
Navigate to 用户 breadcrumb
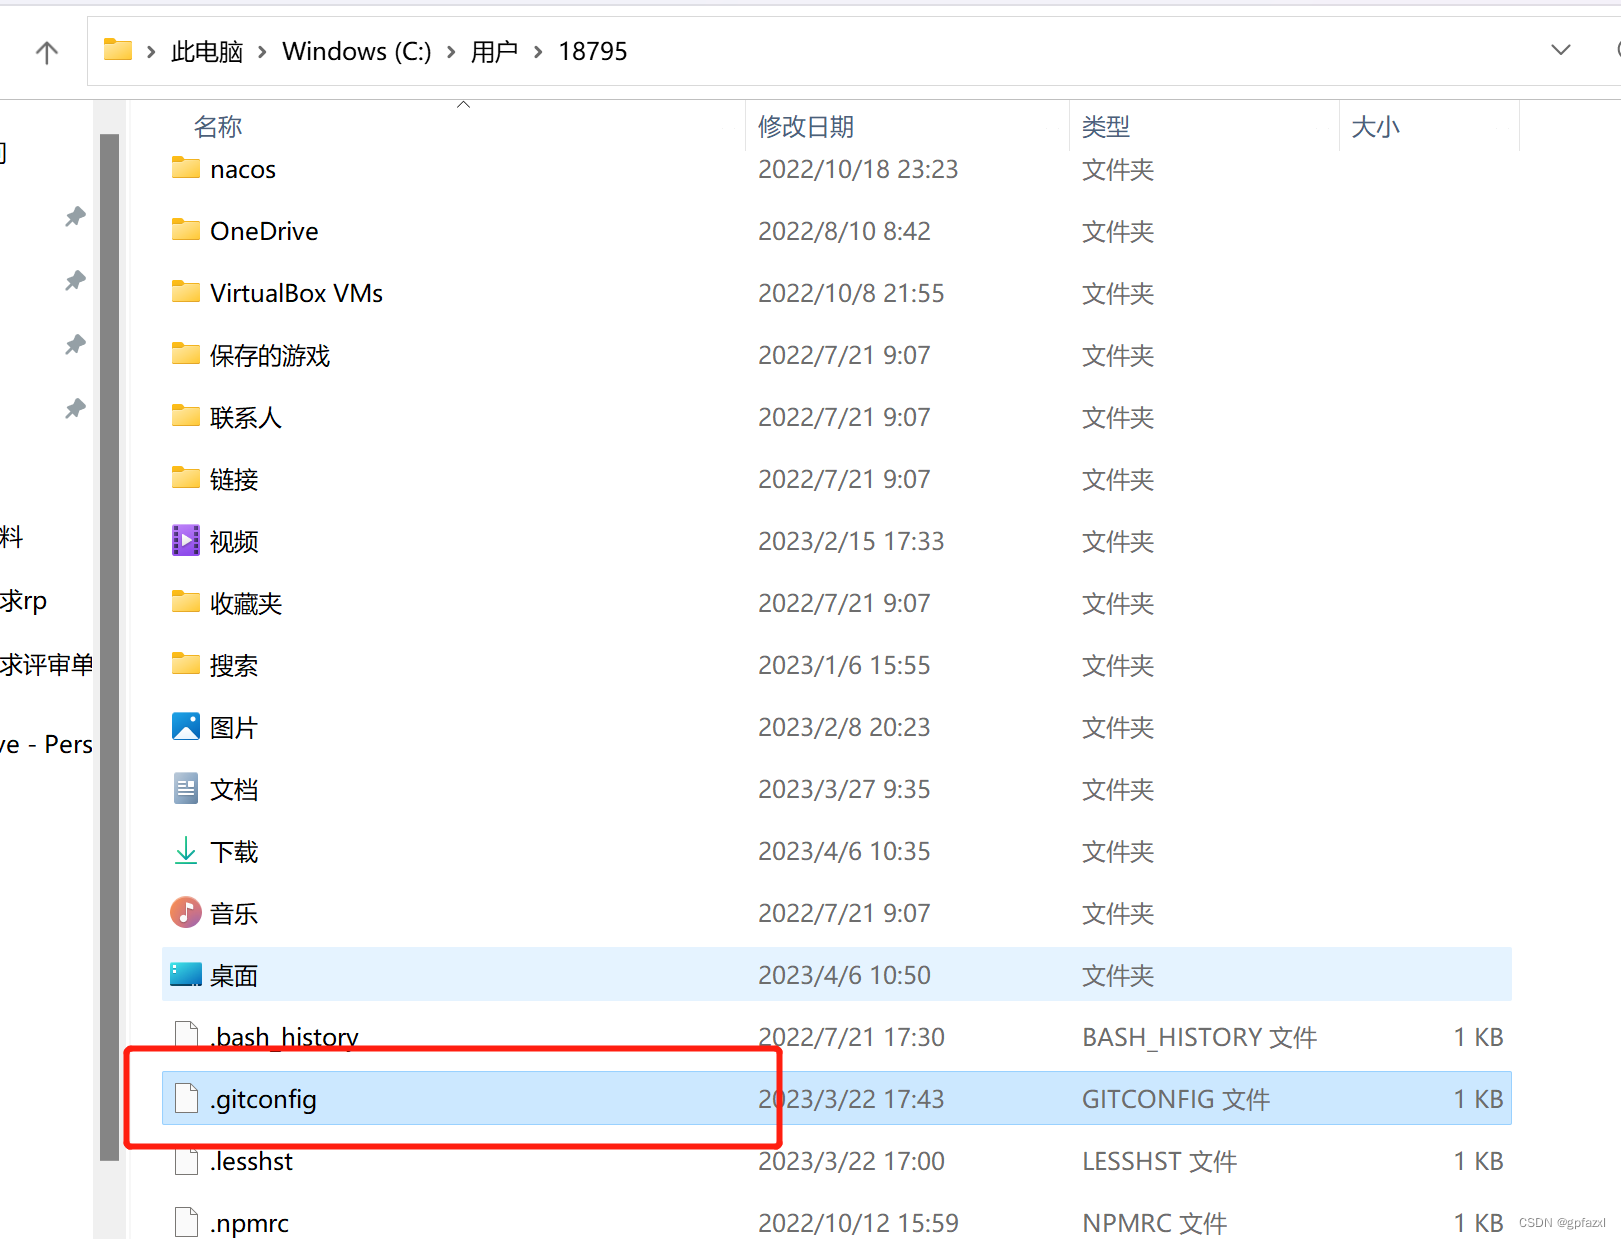click(x=494, y=52)
